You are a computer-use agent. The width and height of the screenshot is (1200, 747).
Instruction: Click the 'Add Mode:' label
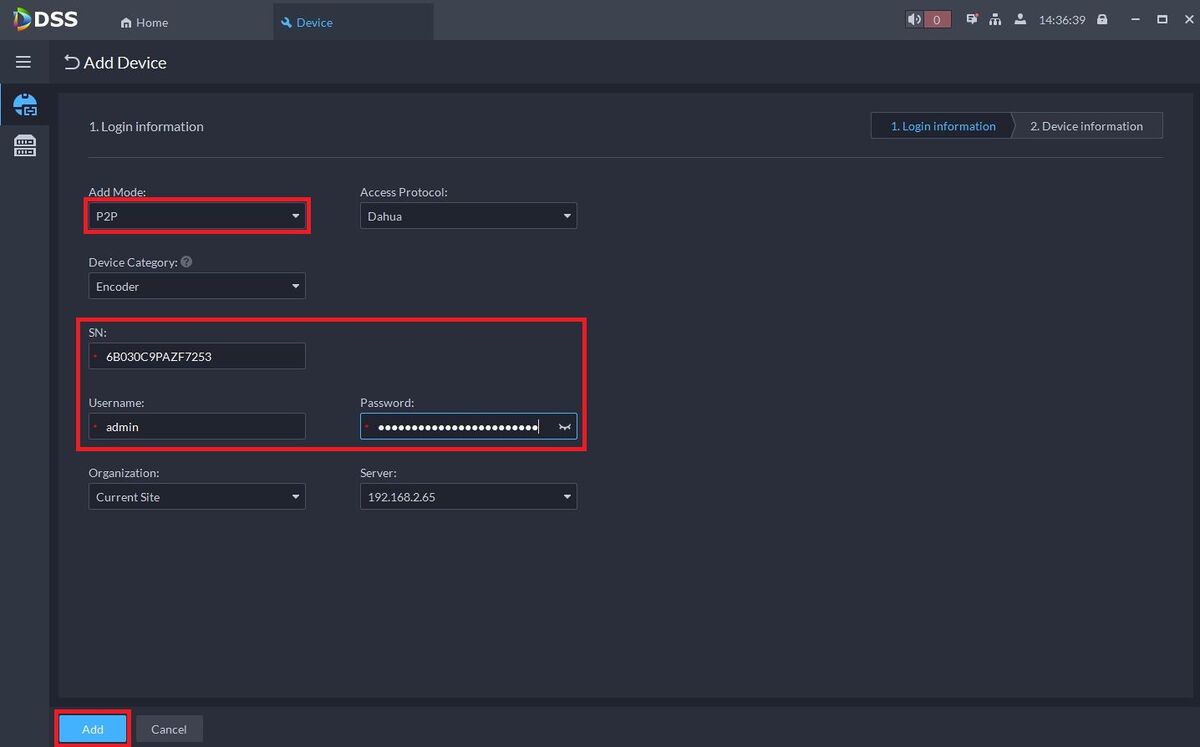coord(118,192)
